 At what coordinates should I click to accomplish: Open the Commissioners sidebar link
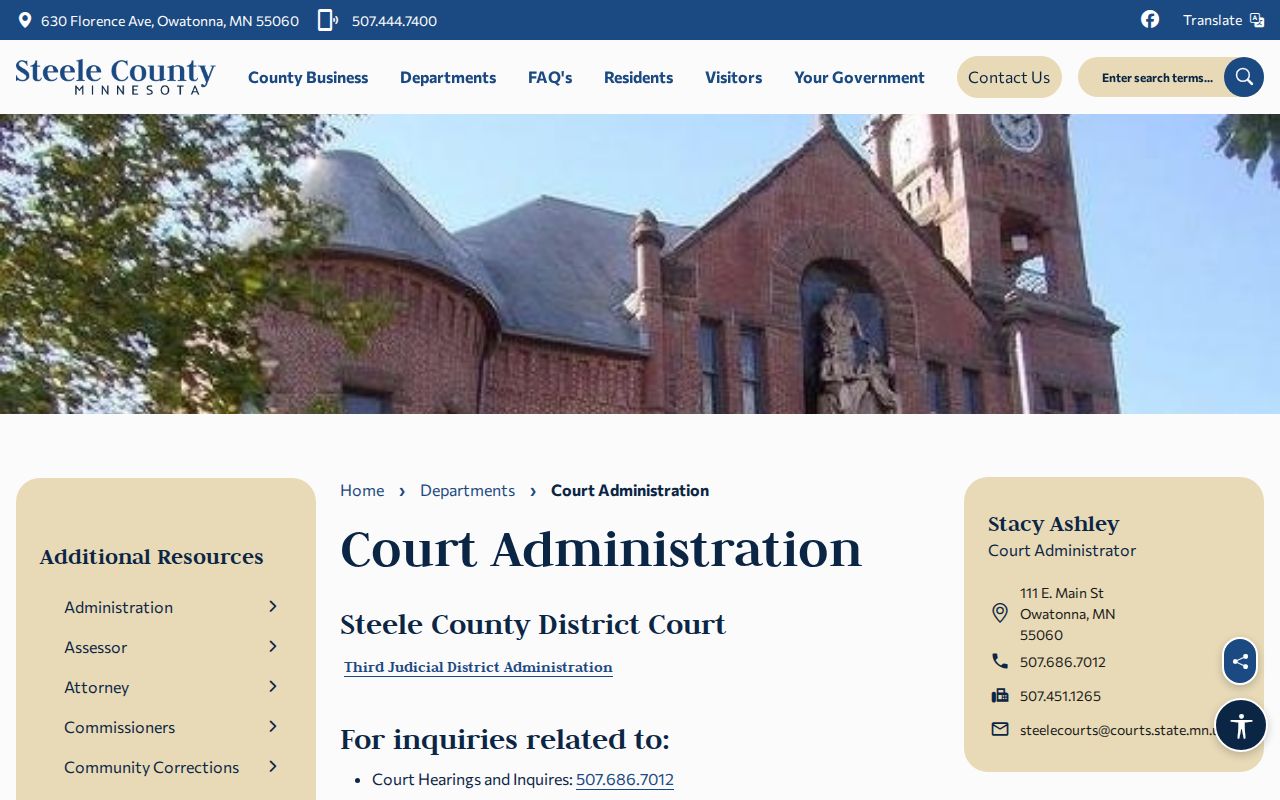(119, 727)
